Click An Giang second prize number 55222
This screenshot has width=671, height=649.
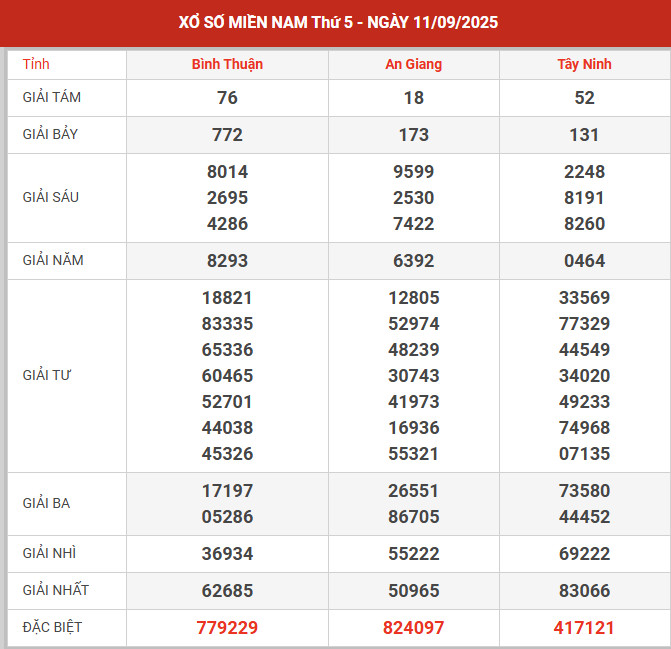pyautogui.click(x=413, y=554)
